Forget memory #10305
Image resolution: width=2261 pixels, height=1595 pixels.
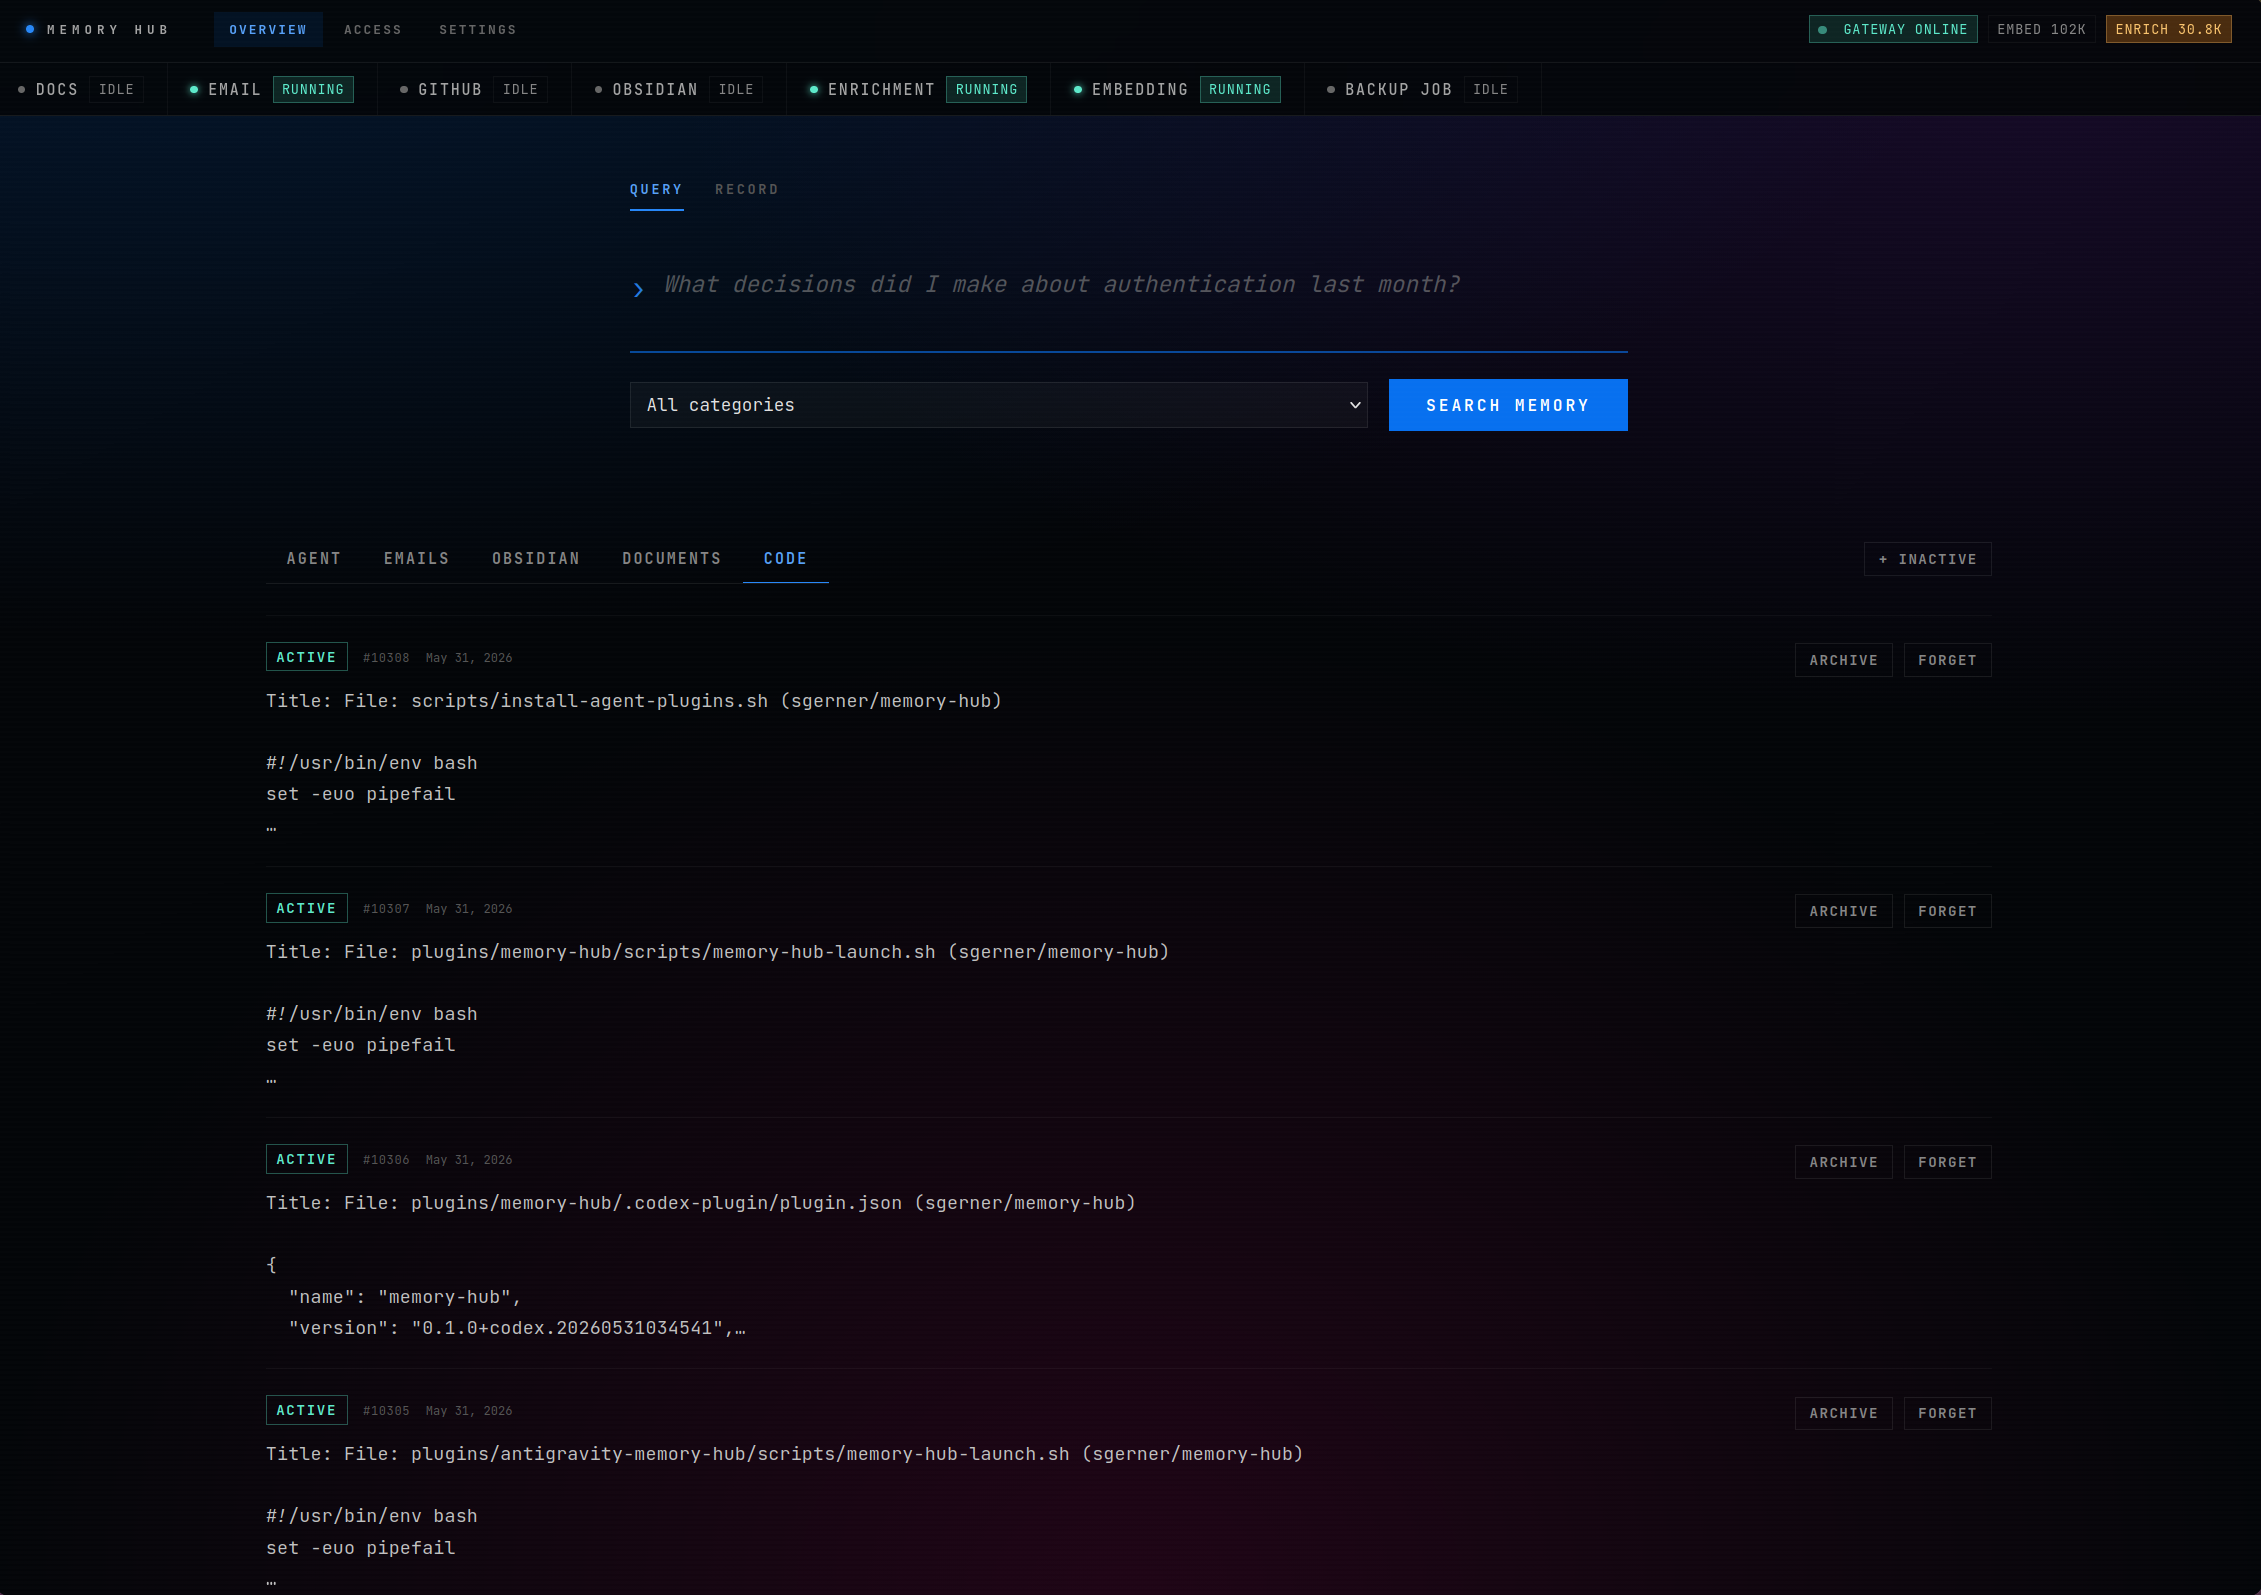tap(1947, 1413)
